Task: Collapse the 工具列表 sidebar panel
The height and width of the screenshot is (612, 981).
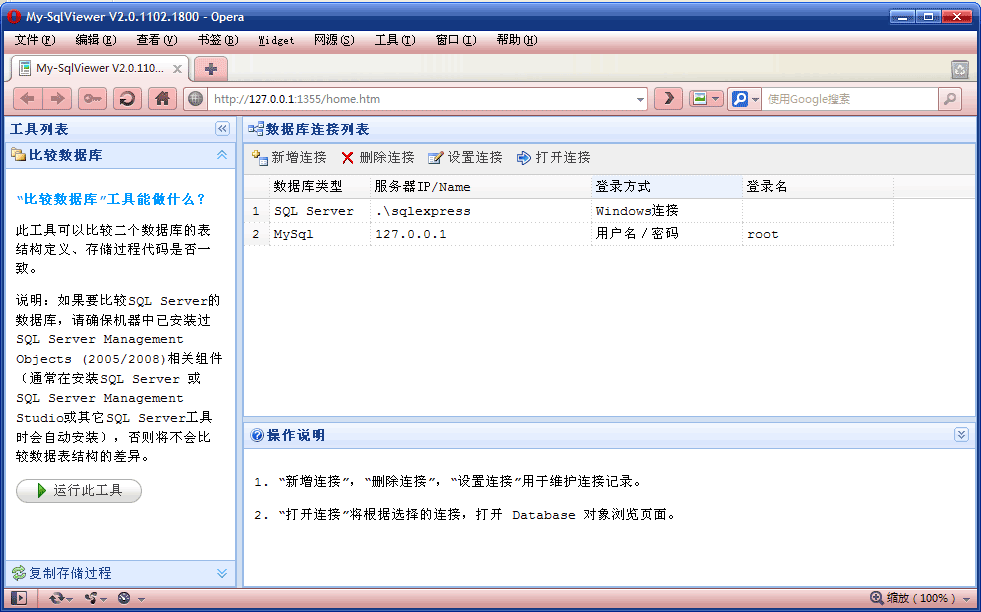Action: point(222,129)
